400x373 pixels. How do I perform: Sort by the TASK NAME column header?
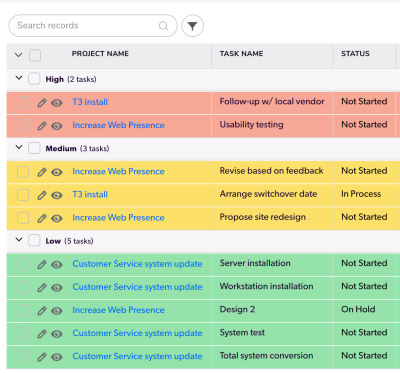tap(241, 54)
